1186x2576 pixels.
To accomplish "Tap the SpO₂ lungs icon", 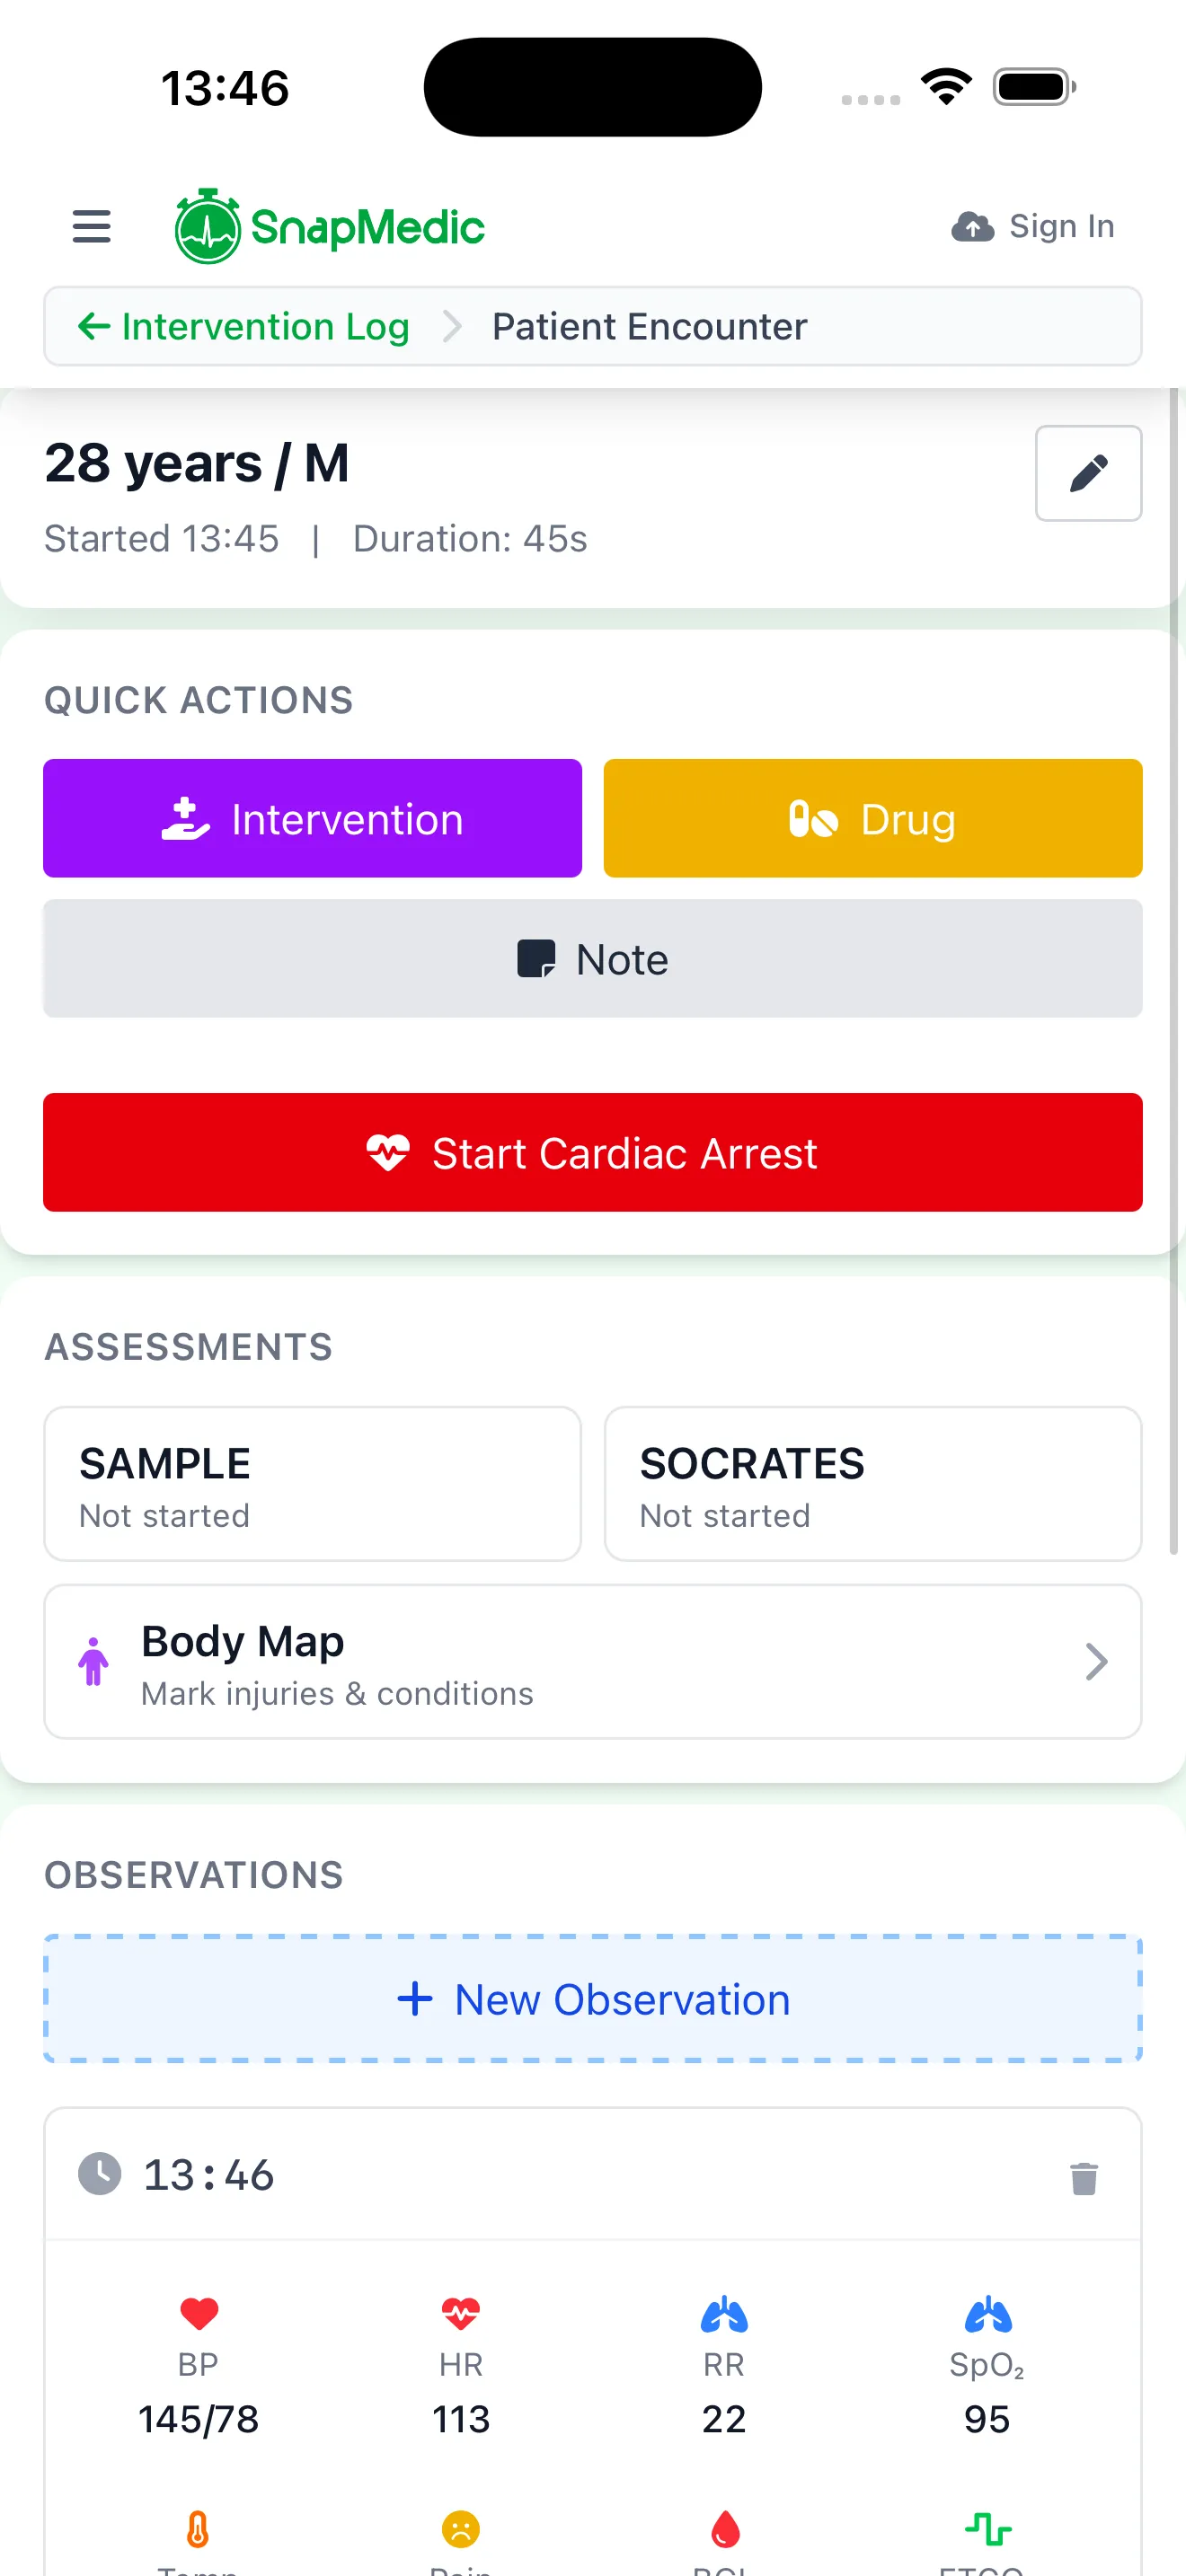I will (987, 2312).
